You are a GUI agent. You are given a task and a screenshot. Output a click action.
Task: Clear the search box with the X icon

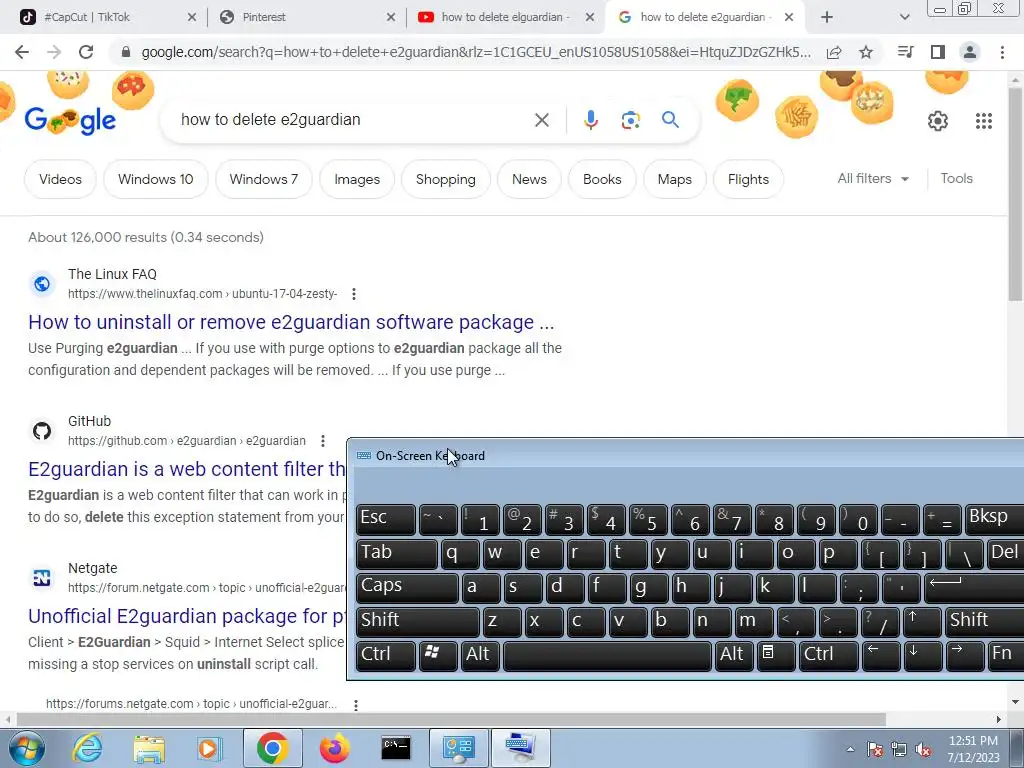[541, 120]
